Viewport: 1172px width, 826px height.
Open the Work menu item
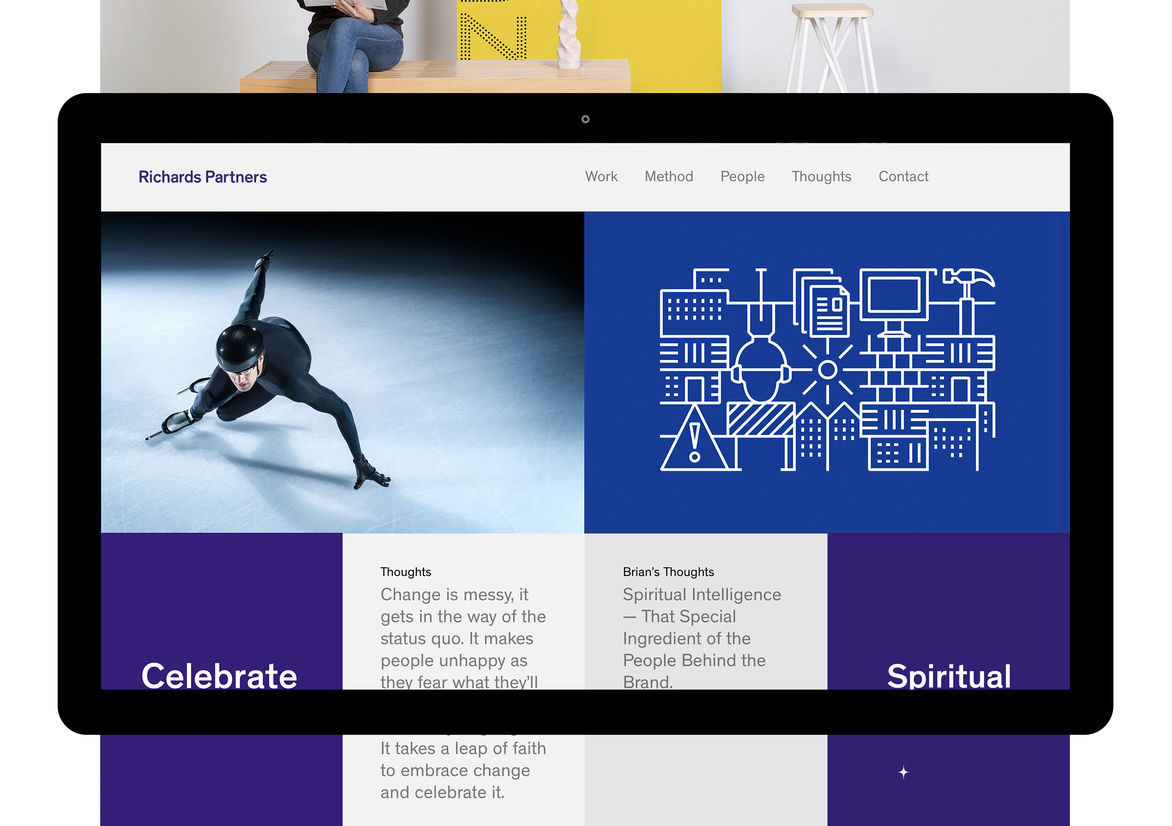601,177
